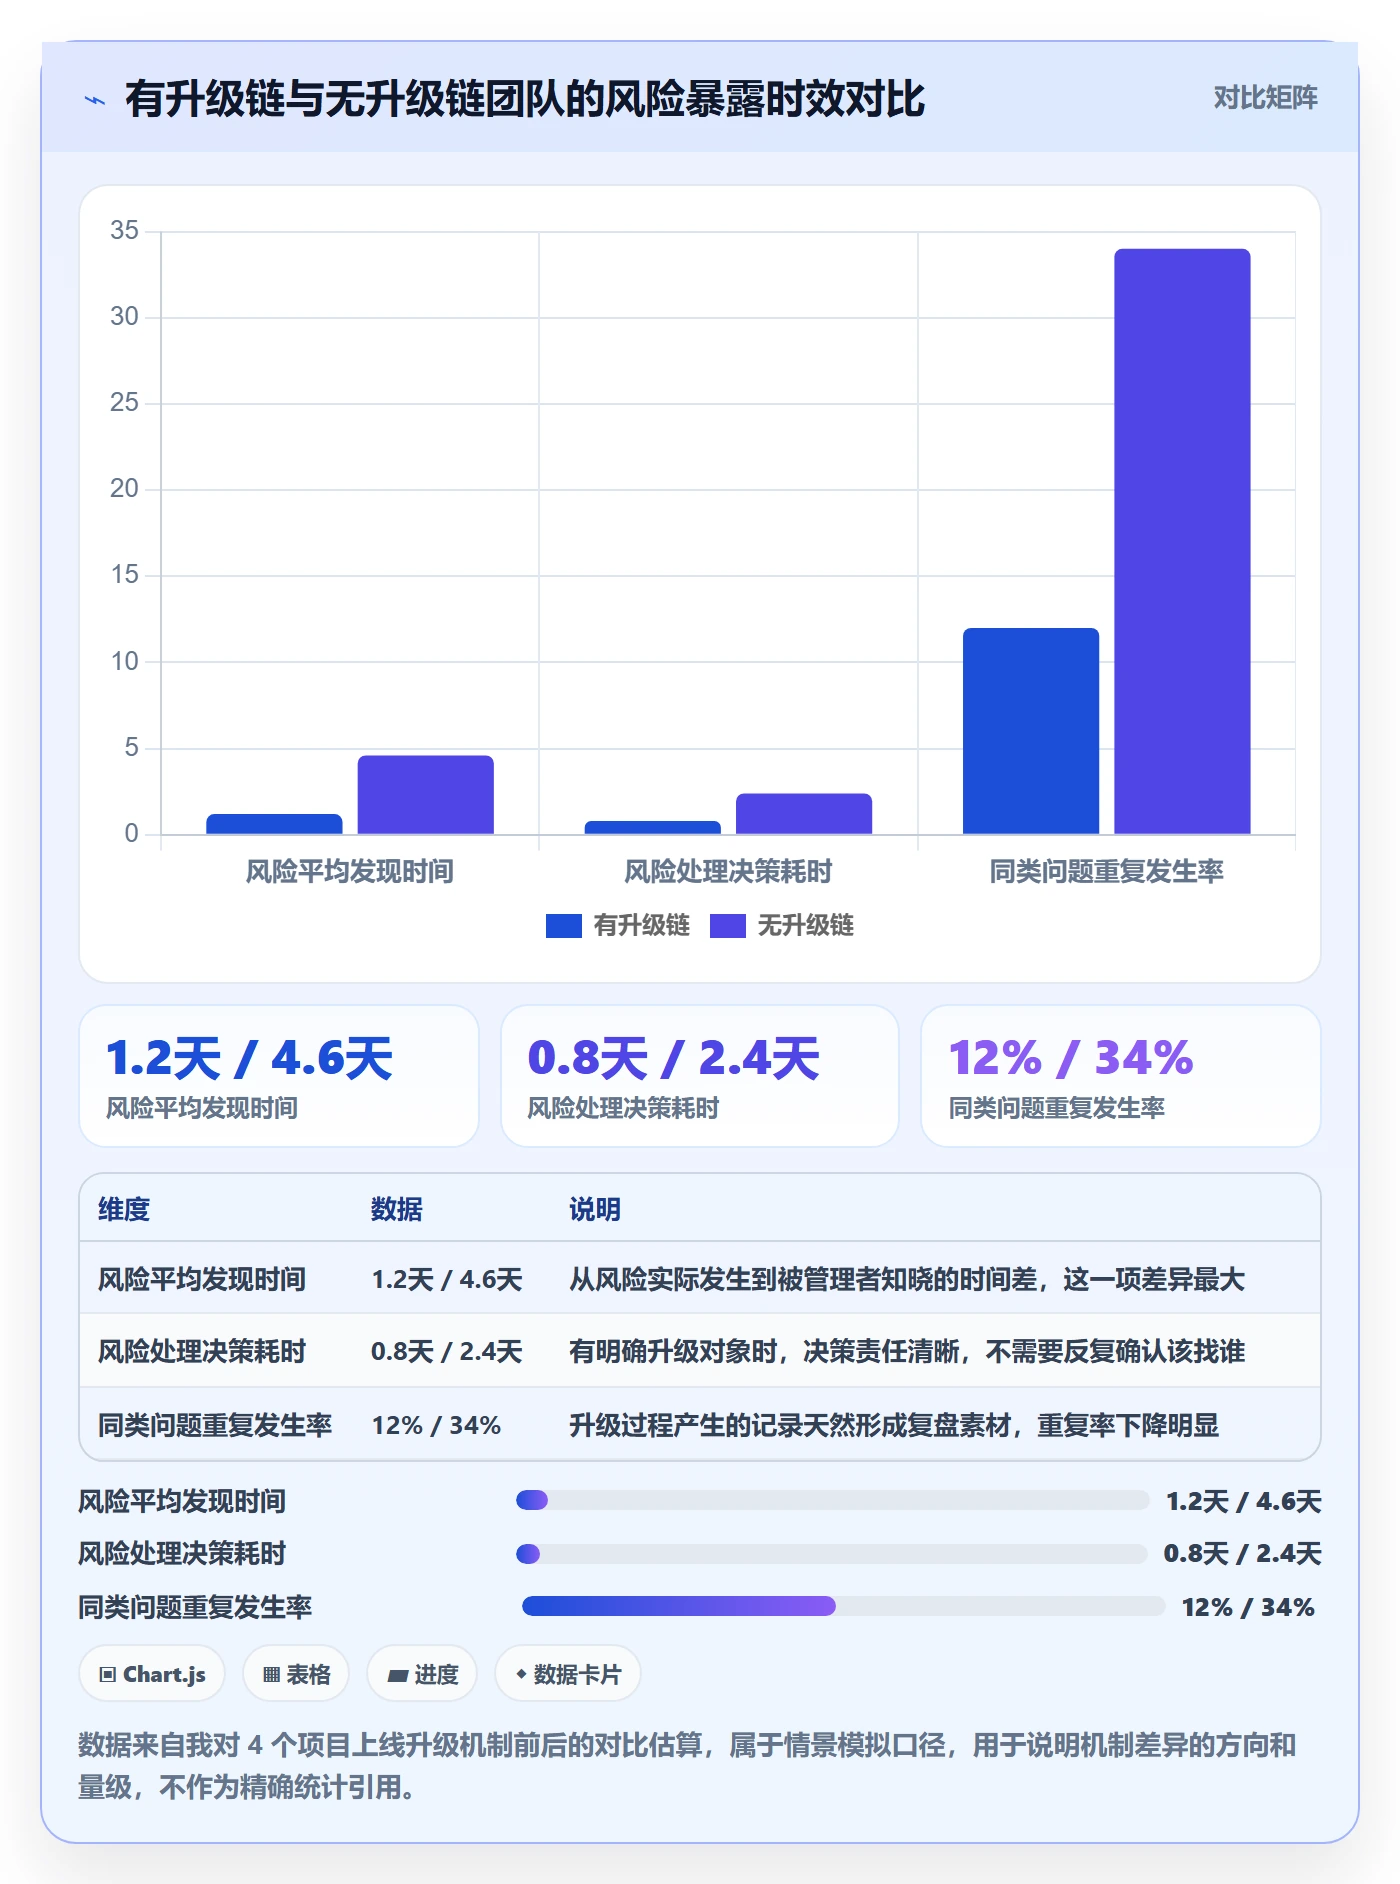Click the 表格 tag chip
1400x1884 pixels.
click(296, 1673)
